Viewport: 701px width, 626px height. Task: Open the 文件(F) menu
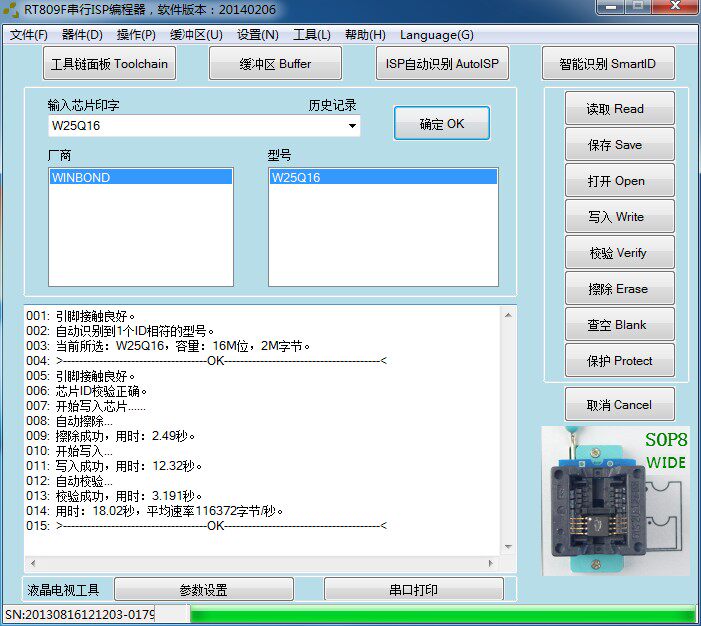29,35
